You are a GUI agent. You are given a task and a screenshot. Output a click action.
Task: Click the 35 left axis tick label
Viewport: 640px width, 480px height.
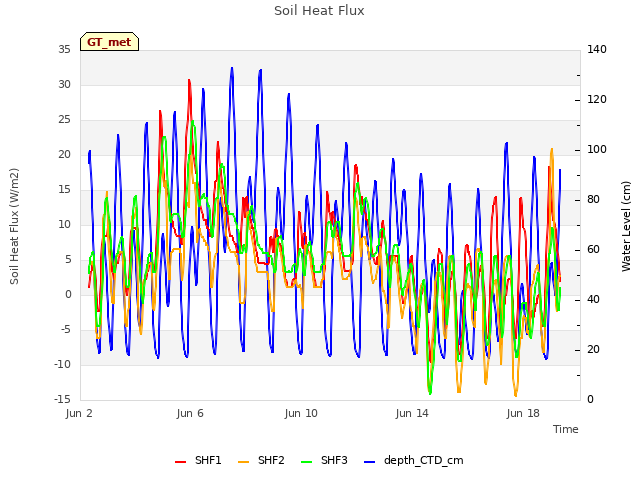(64, 50)
